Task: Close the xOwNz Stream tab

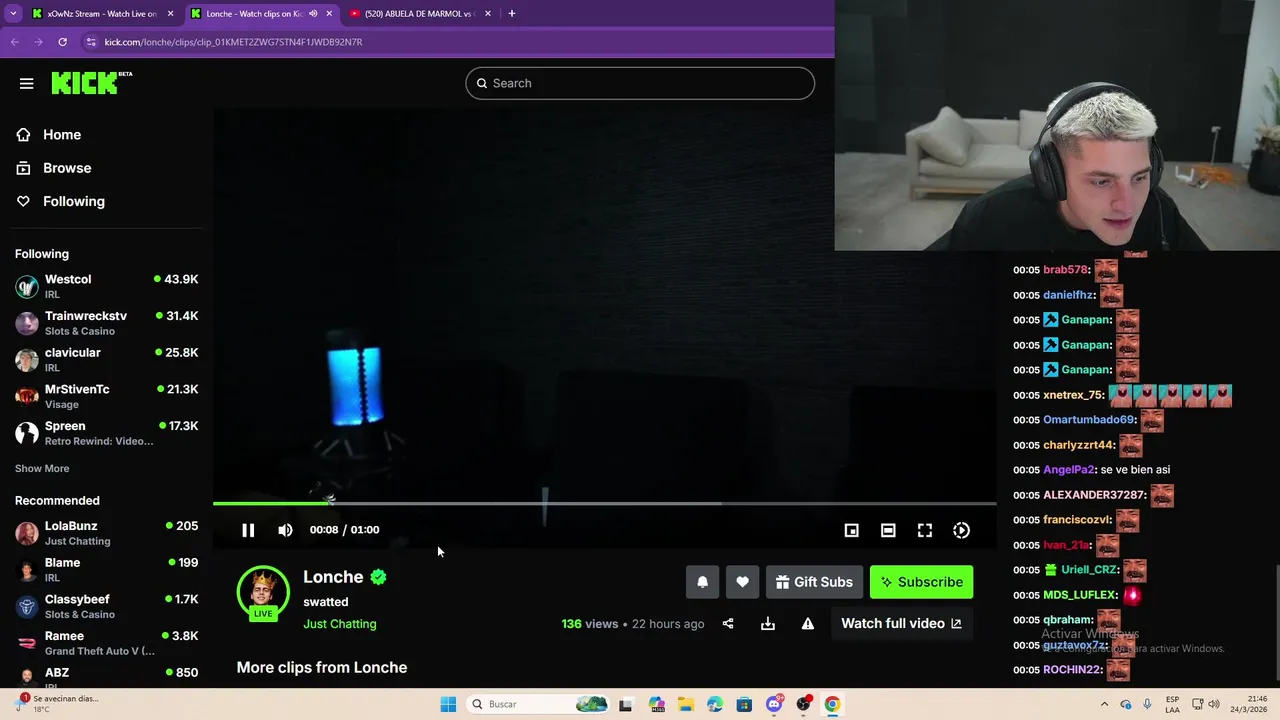Action: click(170, 14)
